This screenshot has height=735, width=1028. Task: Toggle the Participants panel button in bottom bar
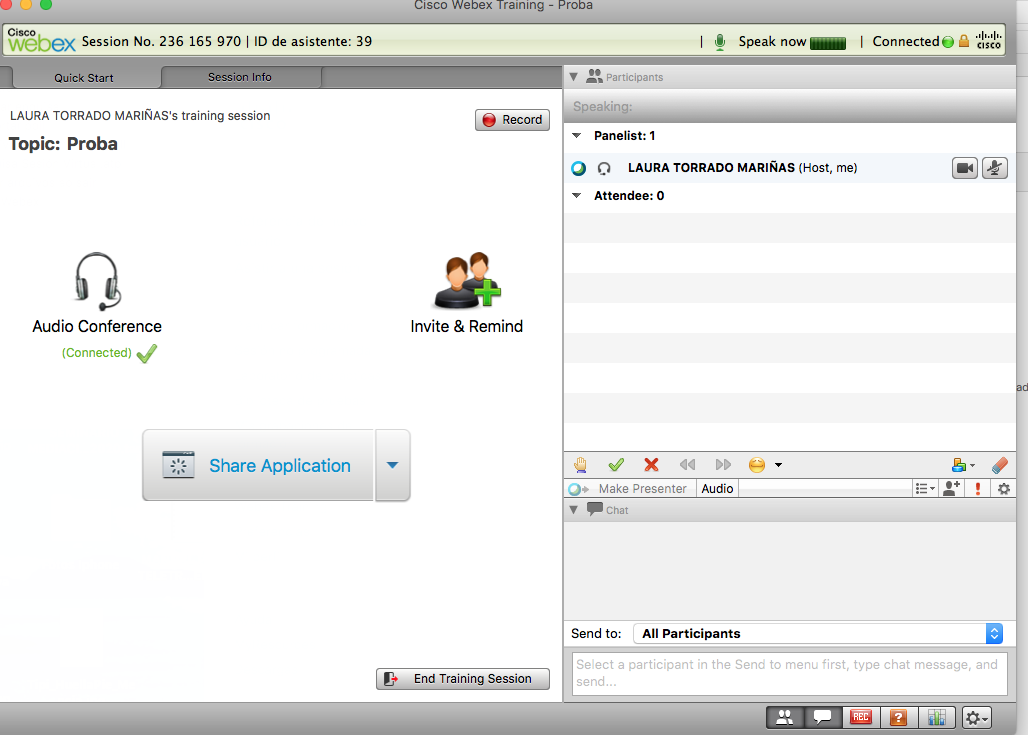[785, 717]
